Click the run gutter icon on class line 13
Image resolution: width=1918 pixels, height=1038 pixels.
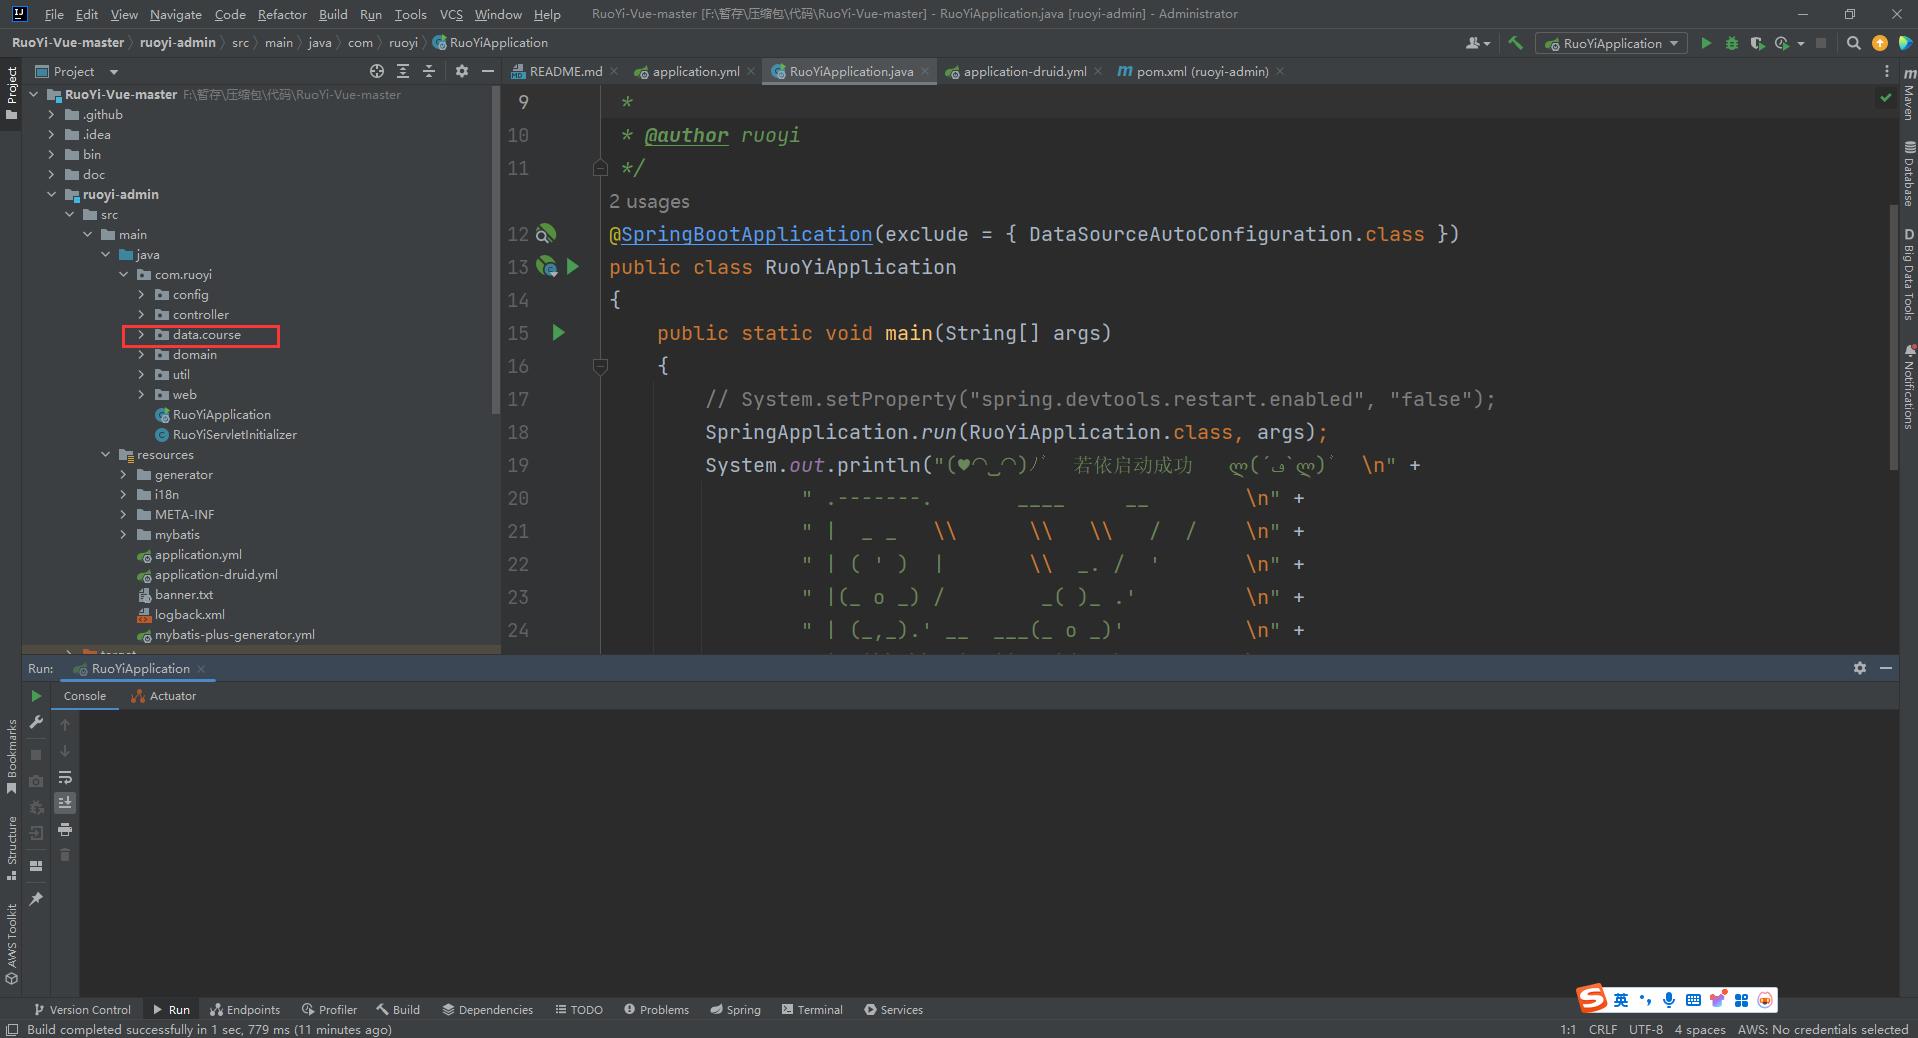pos(573,267)
